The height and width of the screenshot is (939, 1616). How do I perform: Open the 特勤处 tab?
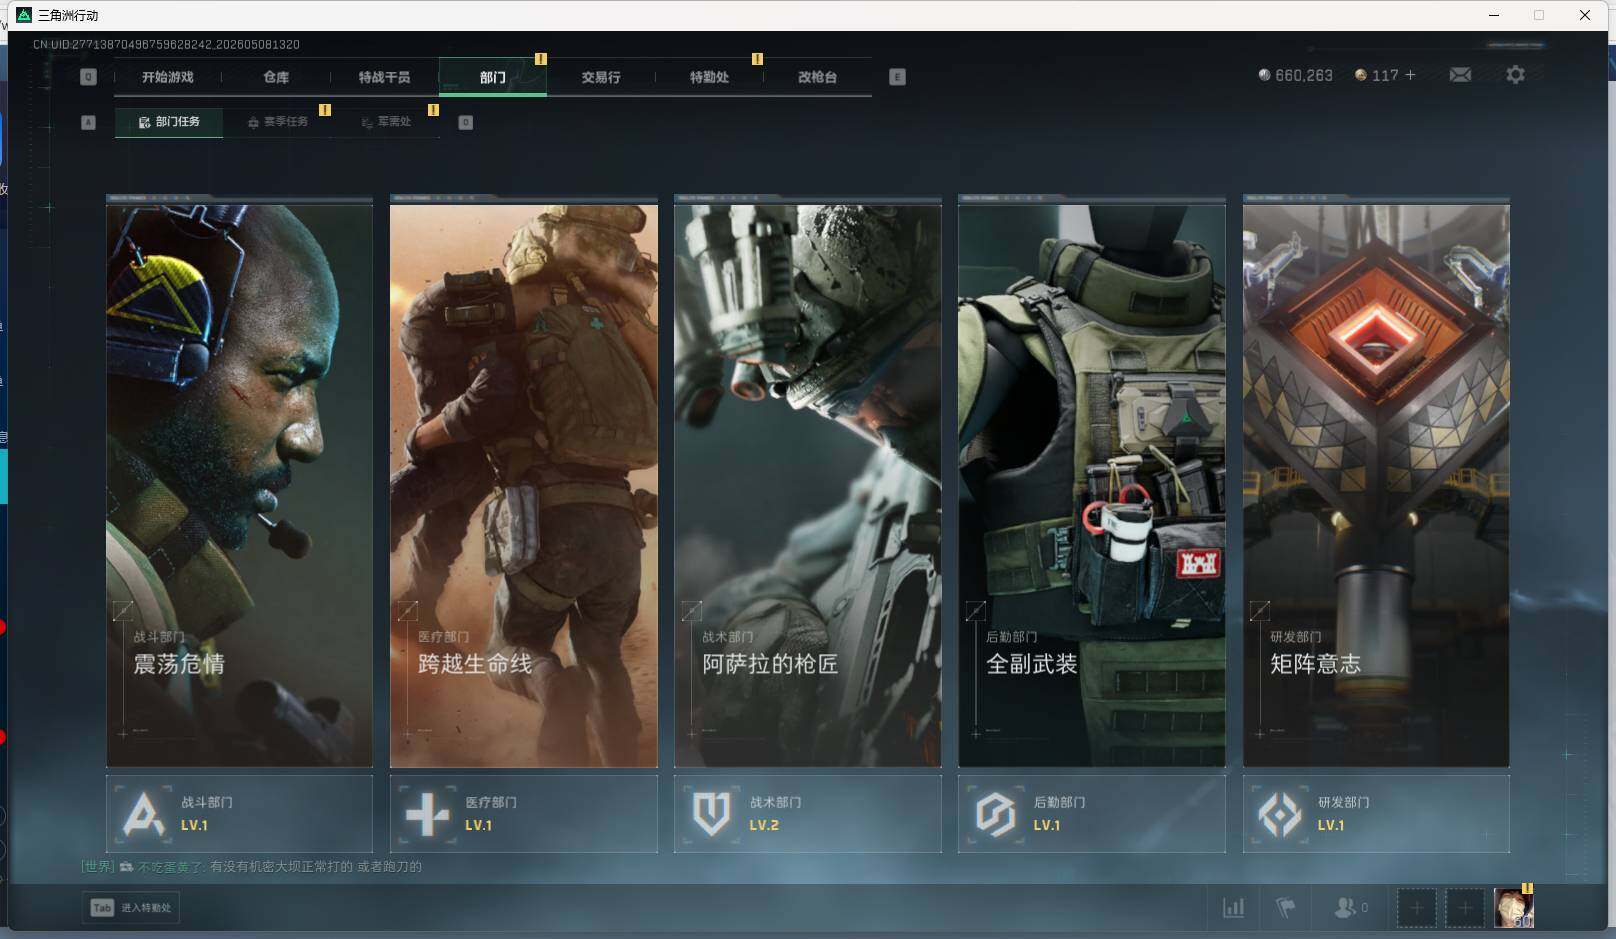tap(709, 77)
